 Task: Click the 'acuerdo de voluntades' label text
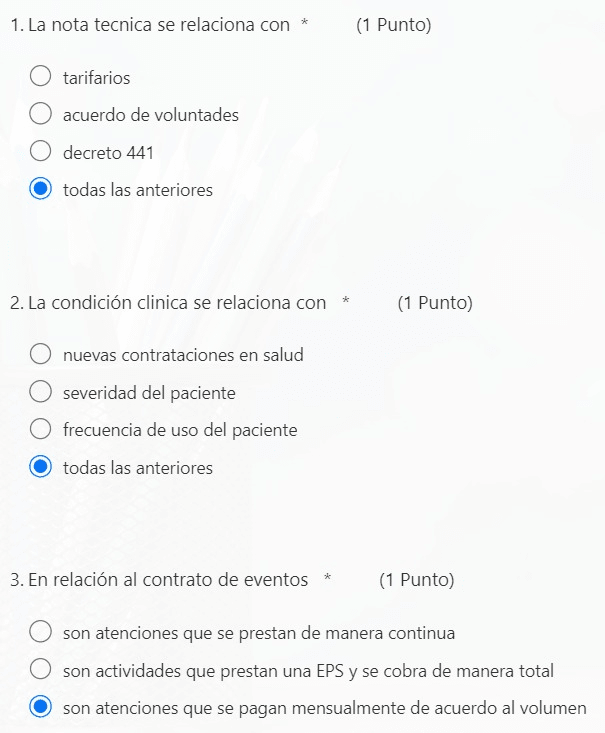(x=150, y=114)
